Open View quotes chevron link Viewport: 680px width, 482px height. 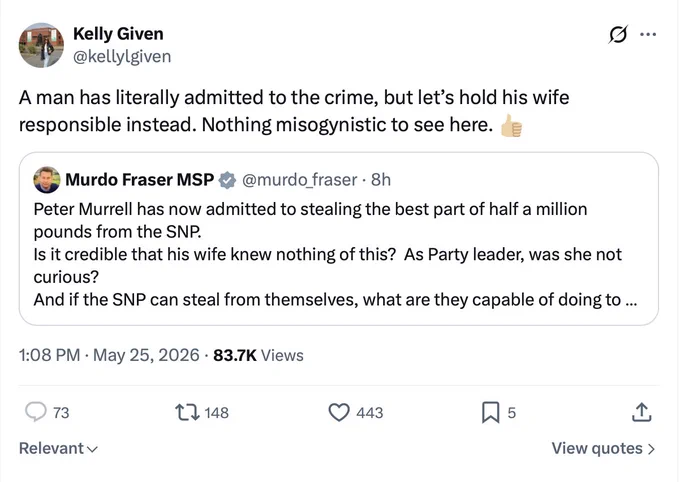point(603,448)
